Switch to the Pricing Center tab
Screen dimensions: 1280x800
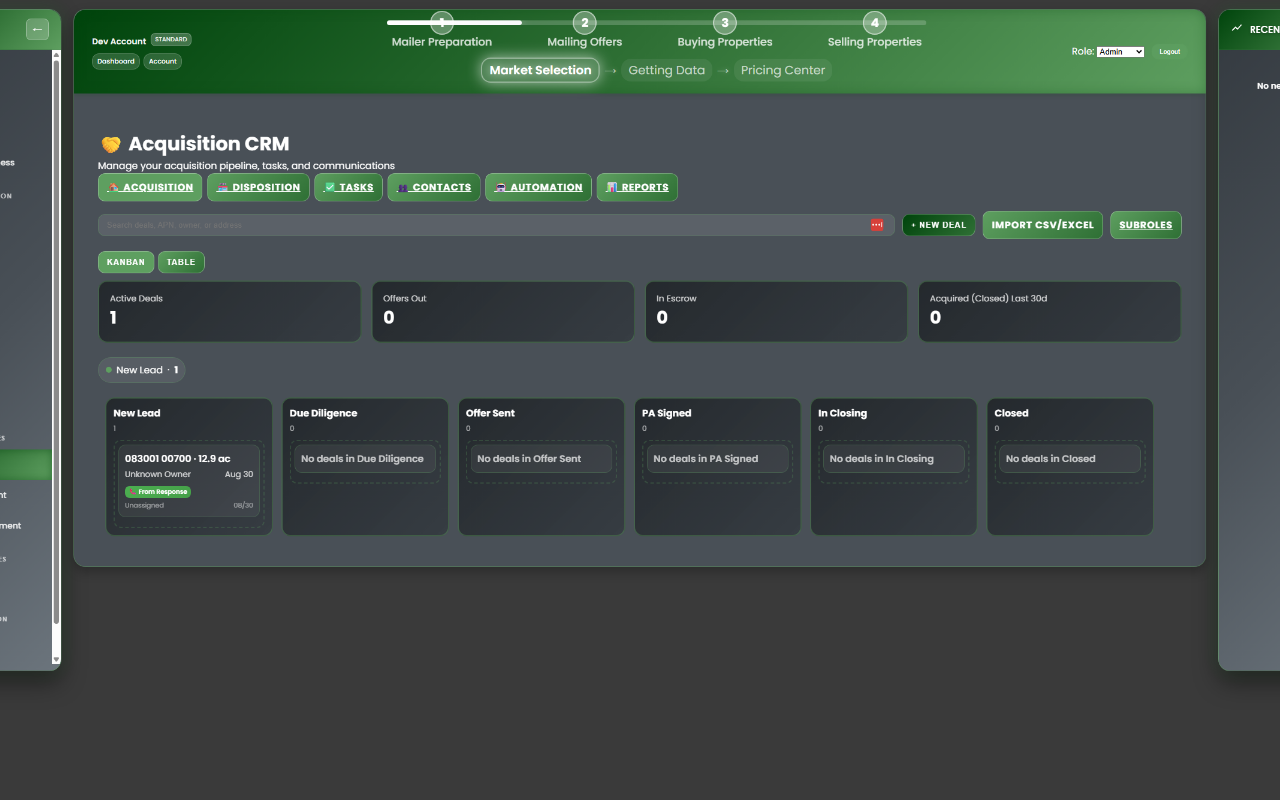click(783, 70)
